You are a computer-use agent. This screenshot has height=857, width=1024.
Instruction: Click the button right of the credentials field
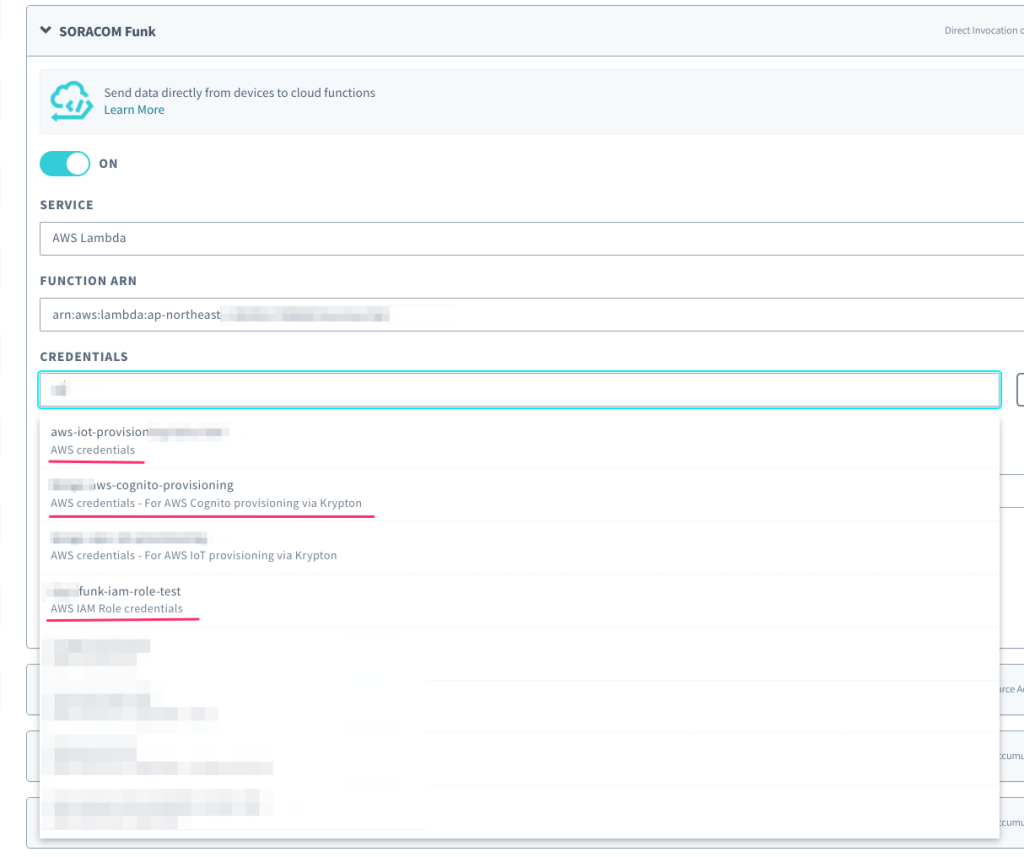coord(1019,390)
